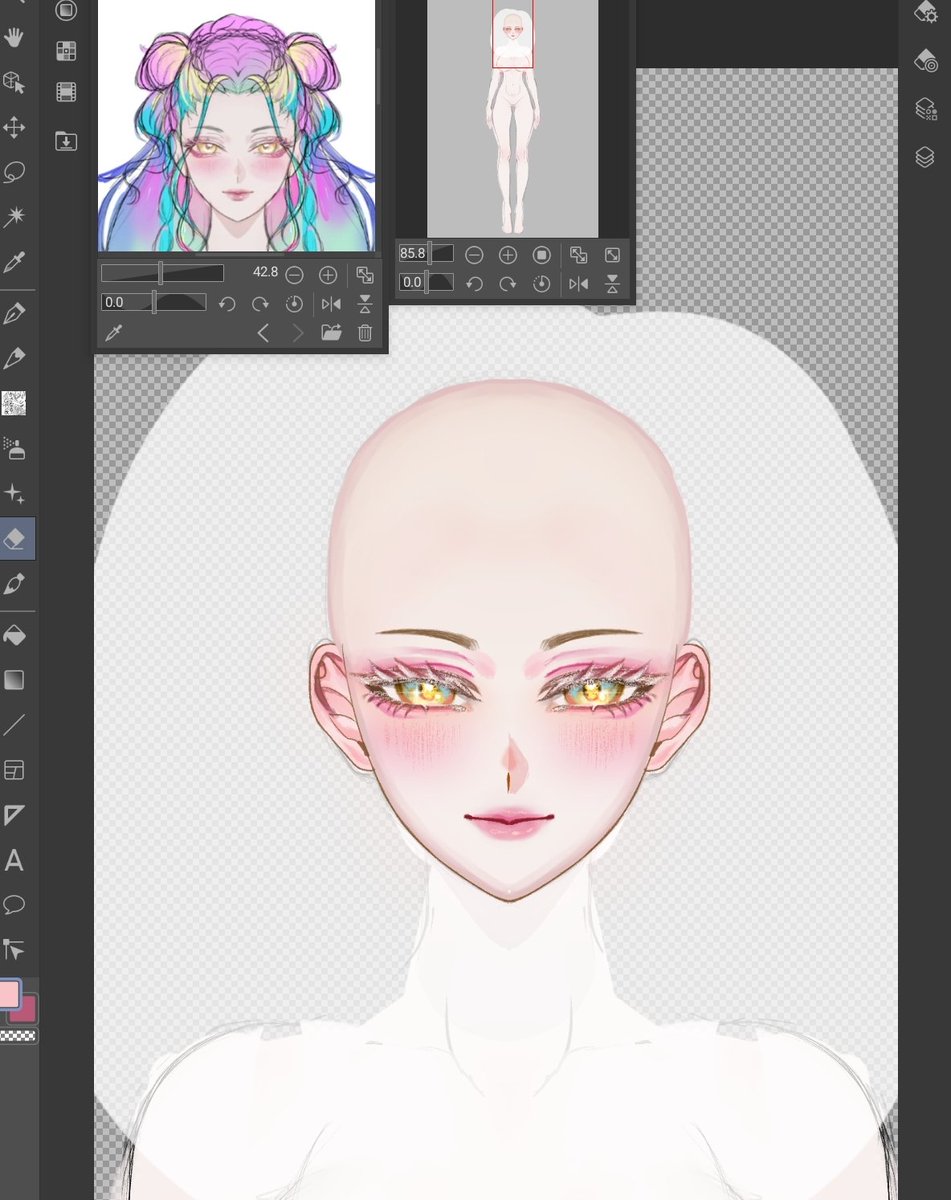Rotate canvas right in Navigator
This screenshot has height=1200, width=951.
coord(508,284)
